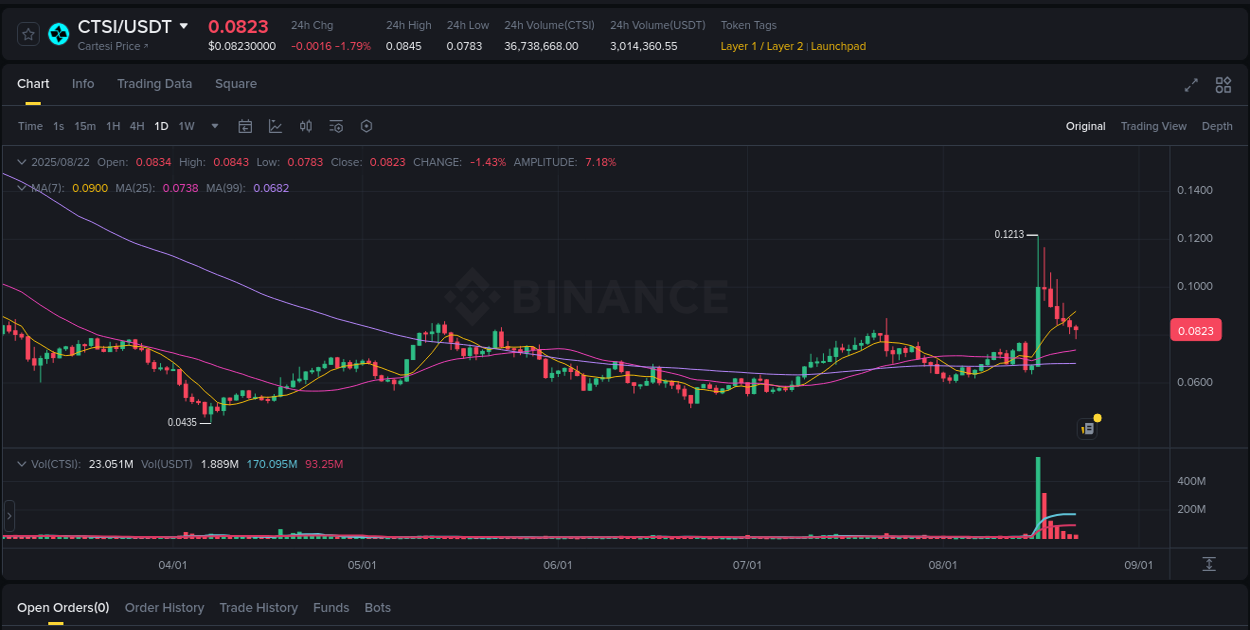Expand the bottom scale adjustment control
The width and height of the screenshot is (1250, 630).
pyautogui.click(x=1209, y=563)
